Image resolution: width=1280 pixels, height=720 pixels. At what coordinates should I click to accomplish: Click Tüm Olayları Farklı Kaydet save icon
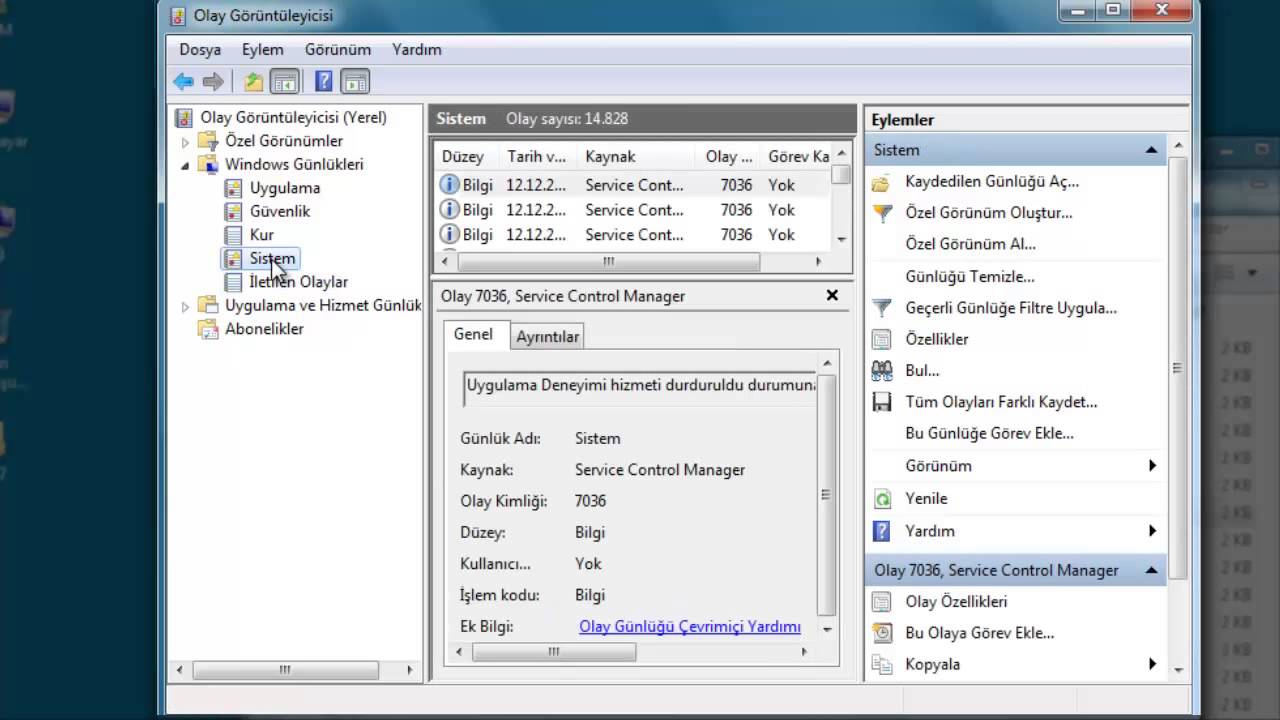tap(881, 401)
